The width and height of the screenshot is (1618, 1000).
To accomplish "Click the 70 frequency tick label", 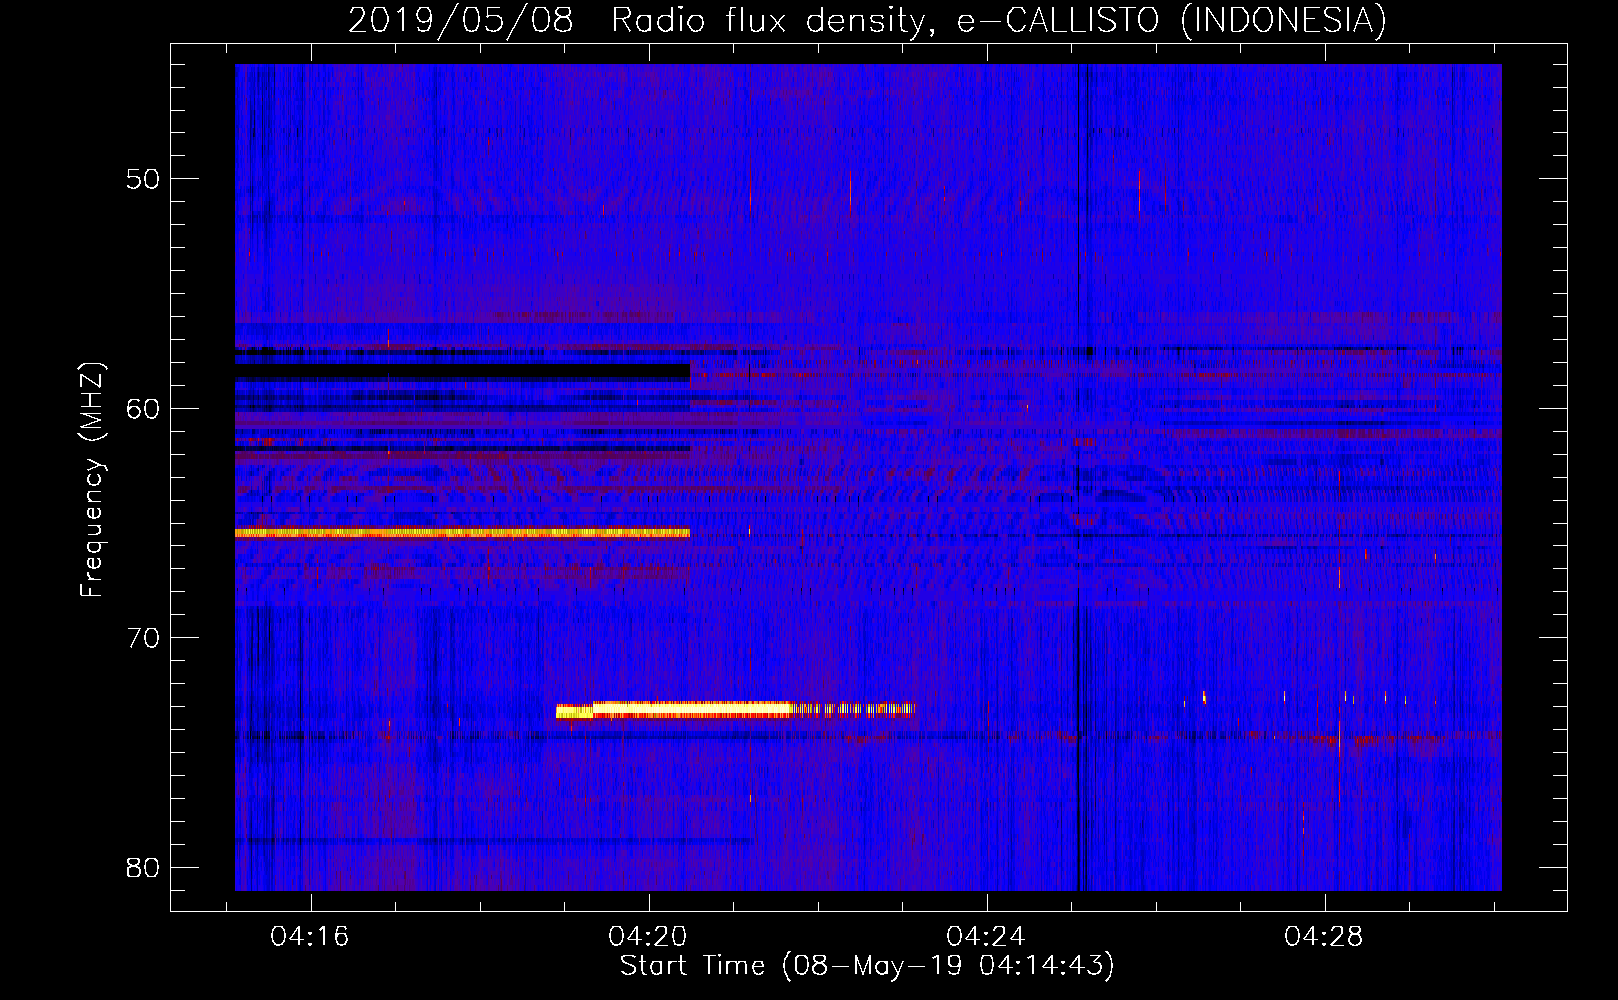I will pos(143,638).
